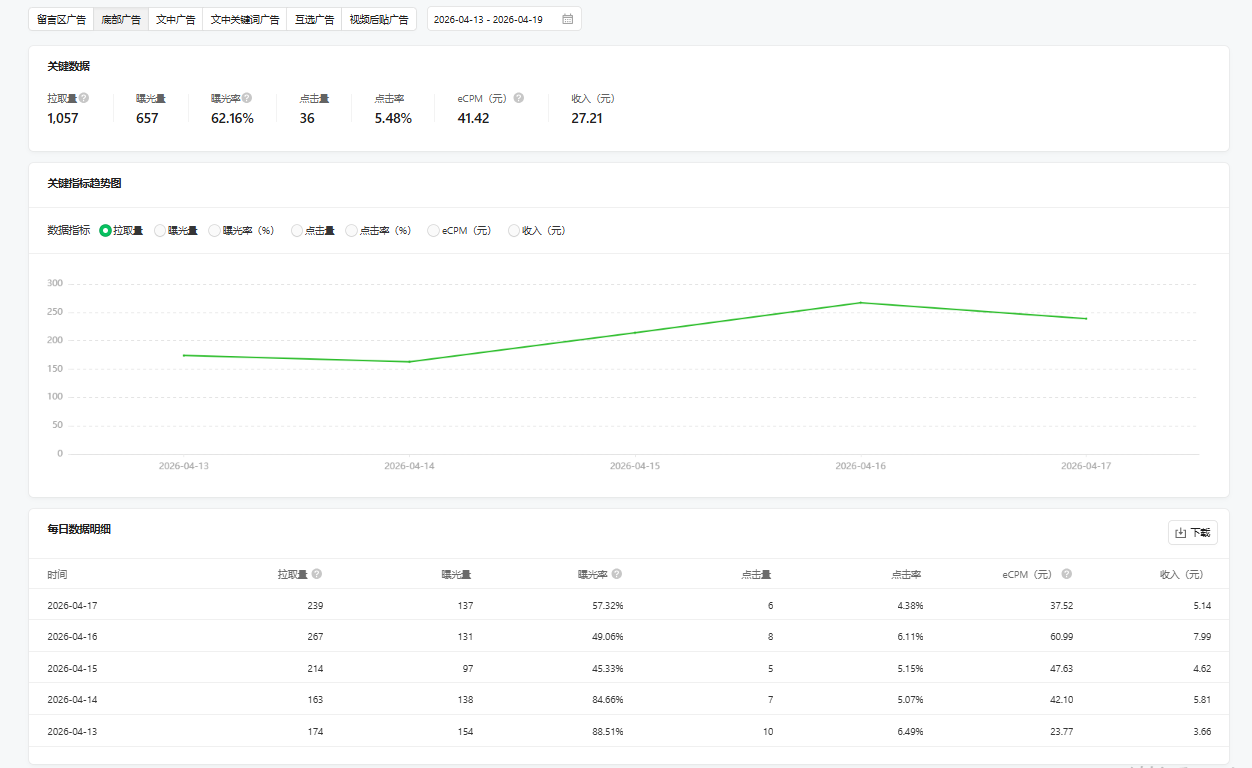Go to the 互选广告 tab
This screenshot has height=768, width=1252.
click(x=313, y=19)
